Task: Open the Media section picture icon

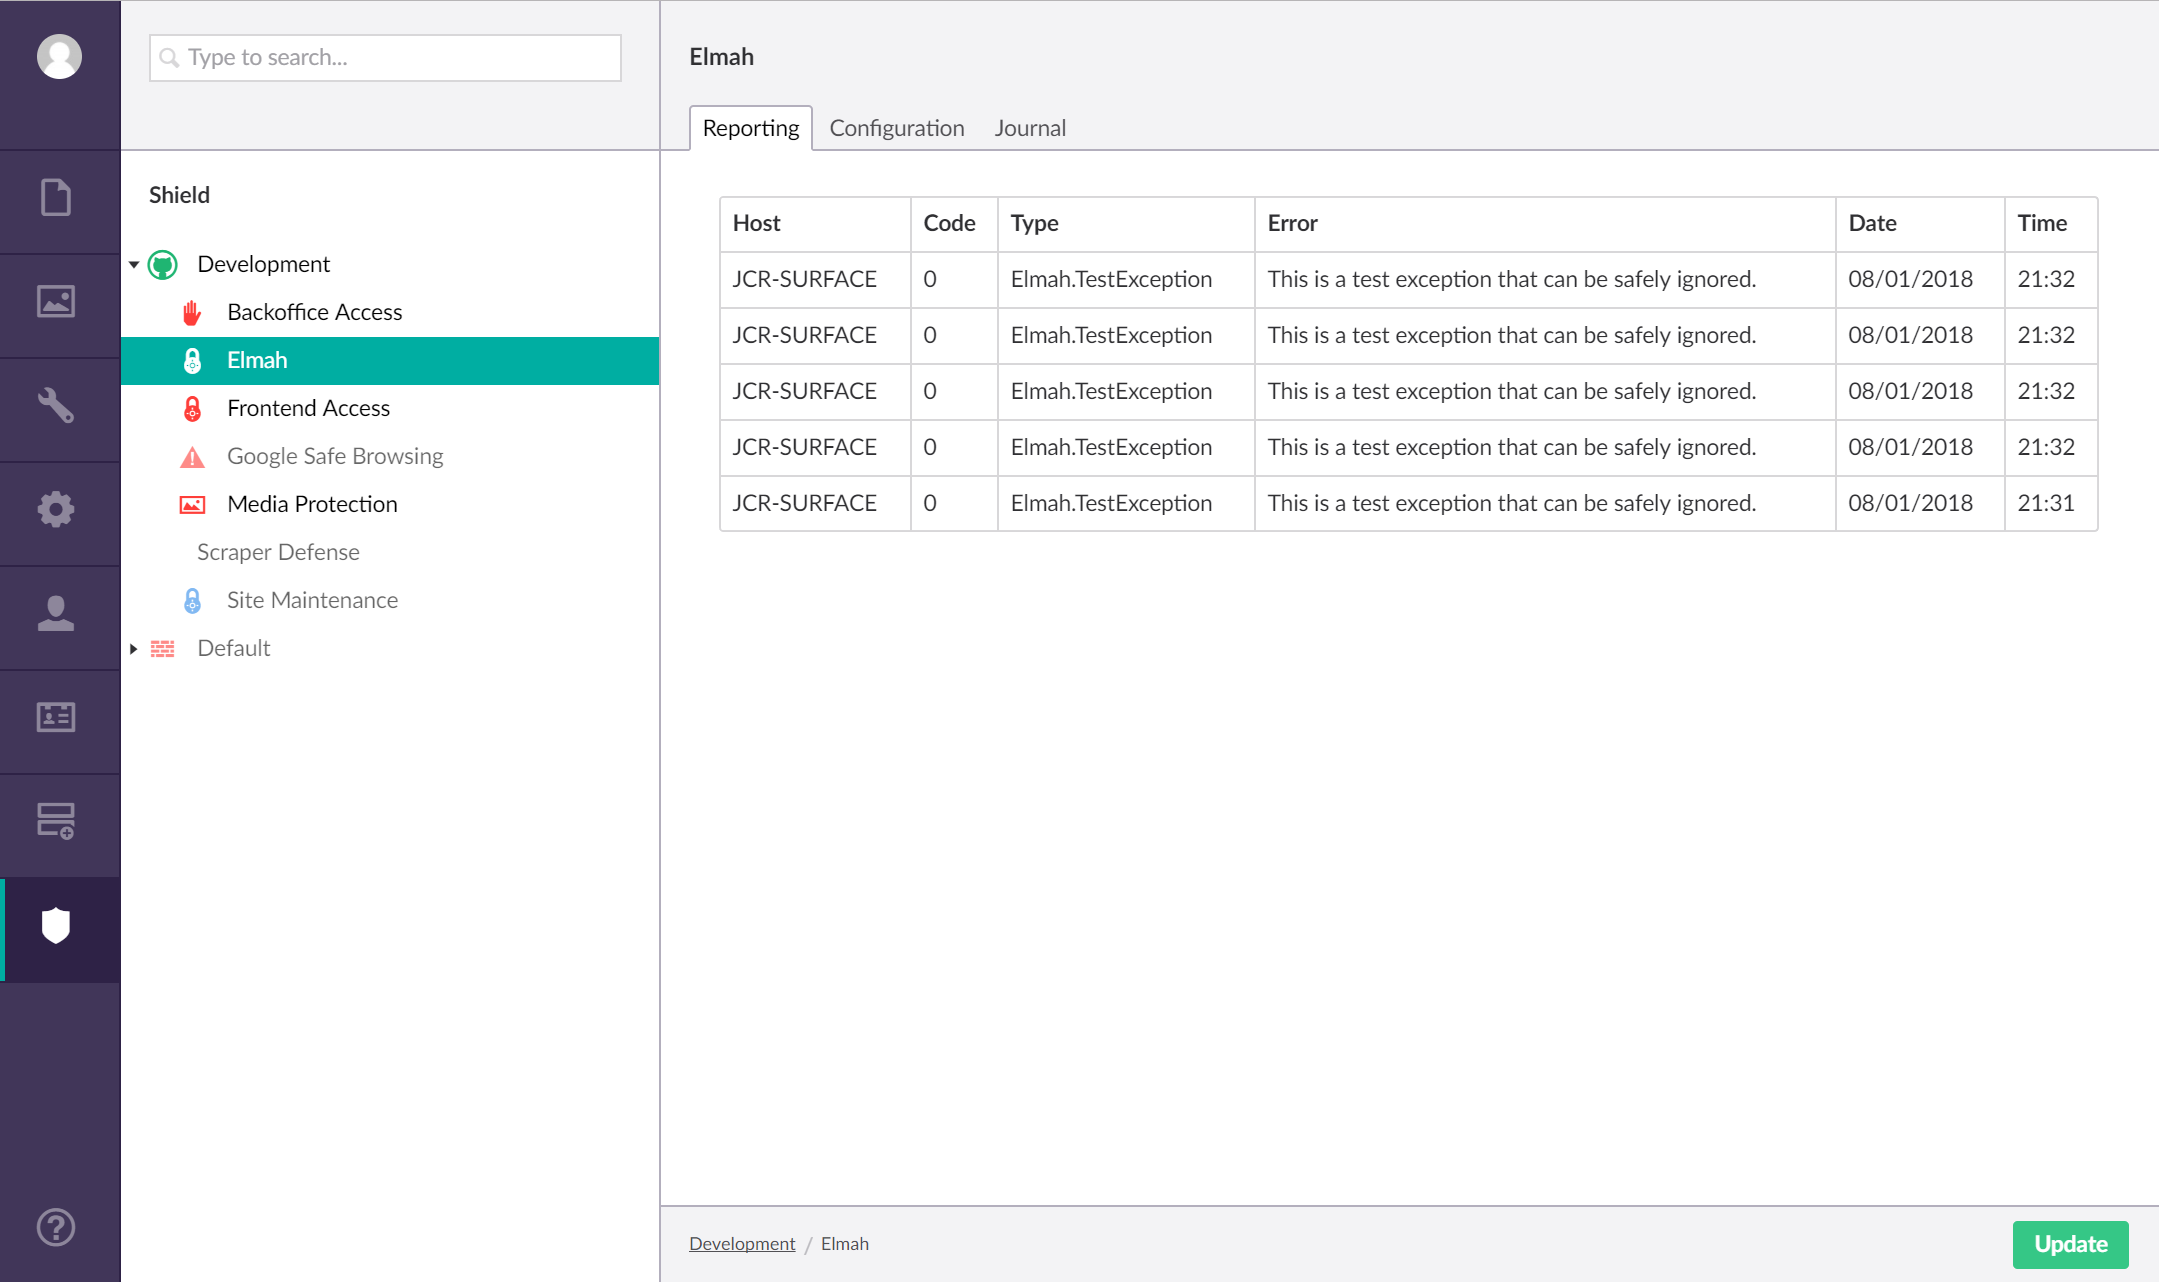Action: pyautogui.click(x=56, y=301)
